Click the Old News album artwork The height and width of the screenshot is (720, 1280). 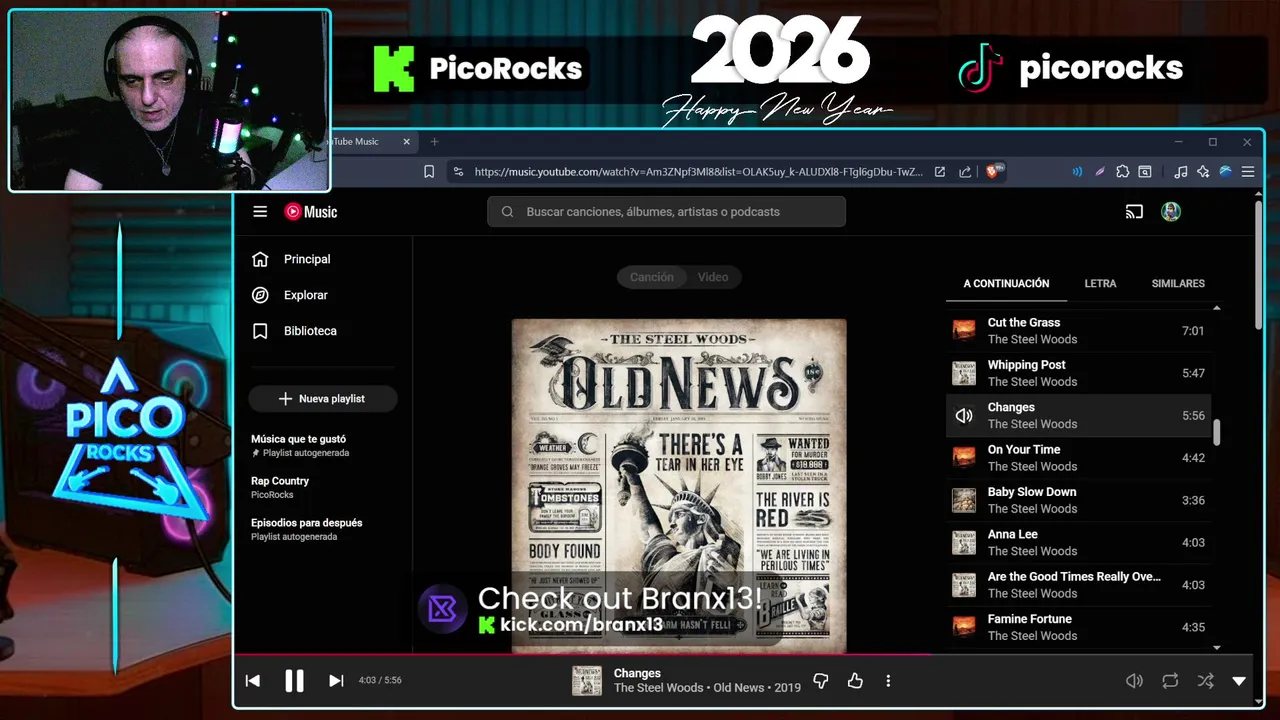coord(679,486)
